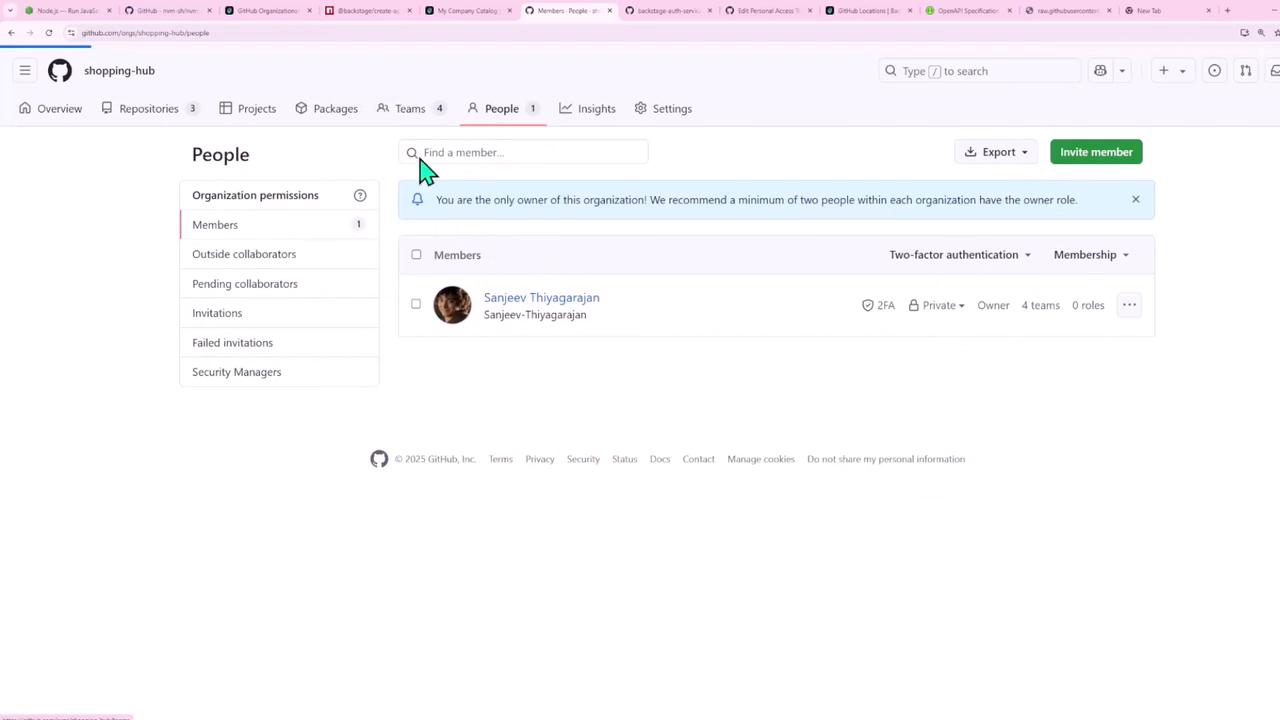Switch to the 'My Company Catalog' browser tab
Viewport: 1280px width, 720px height.
468,10
